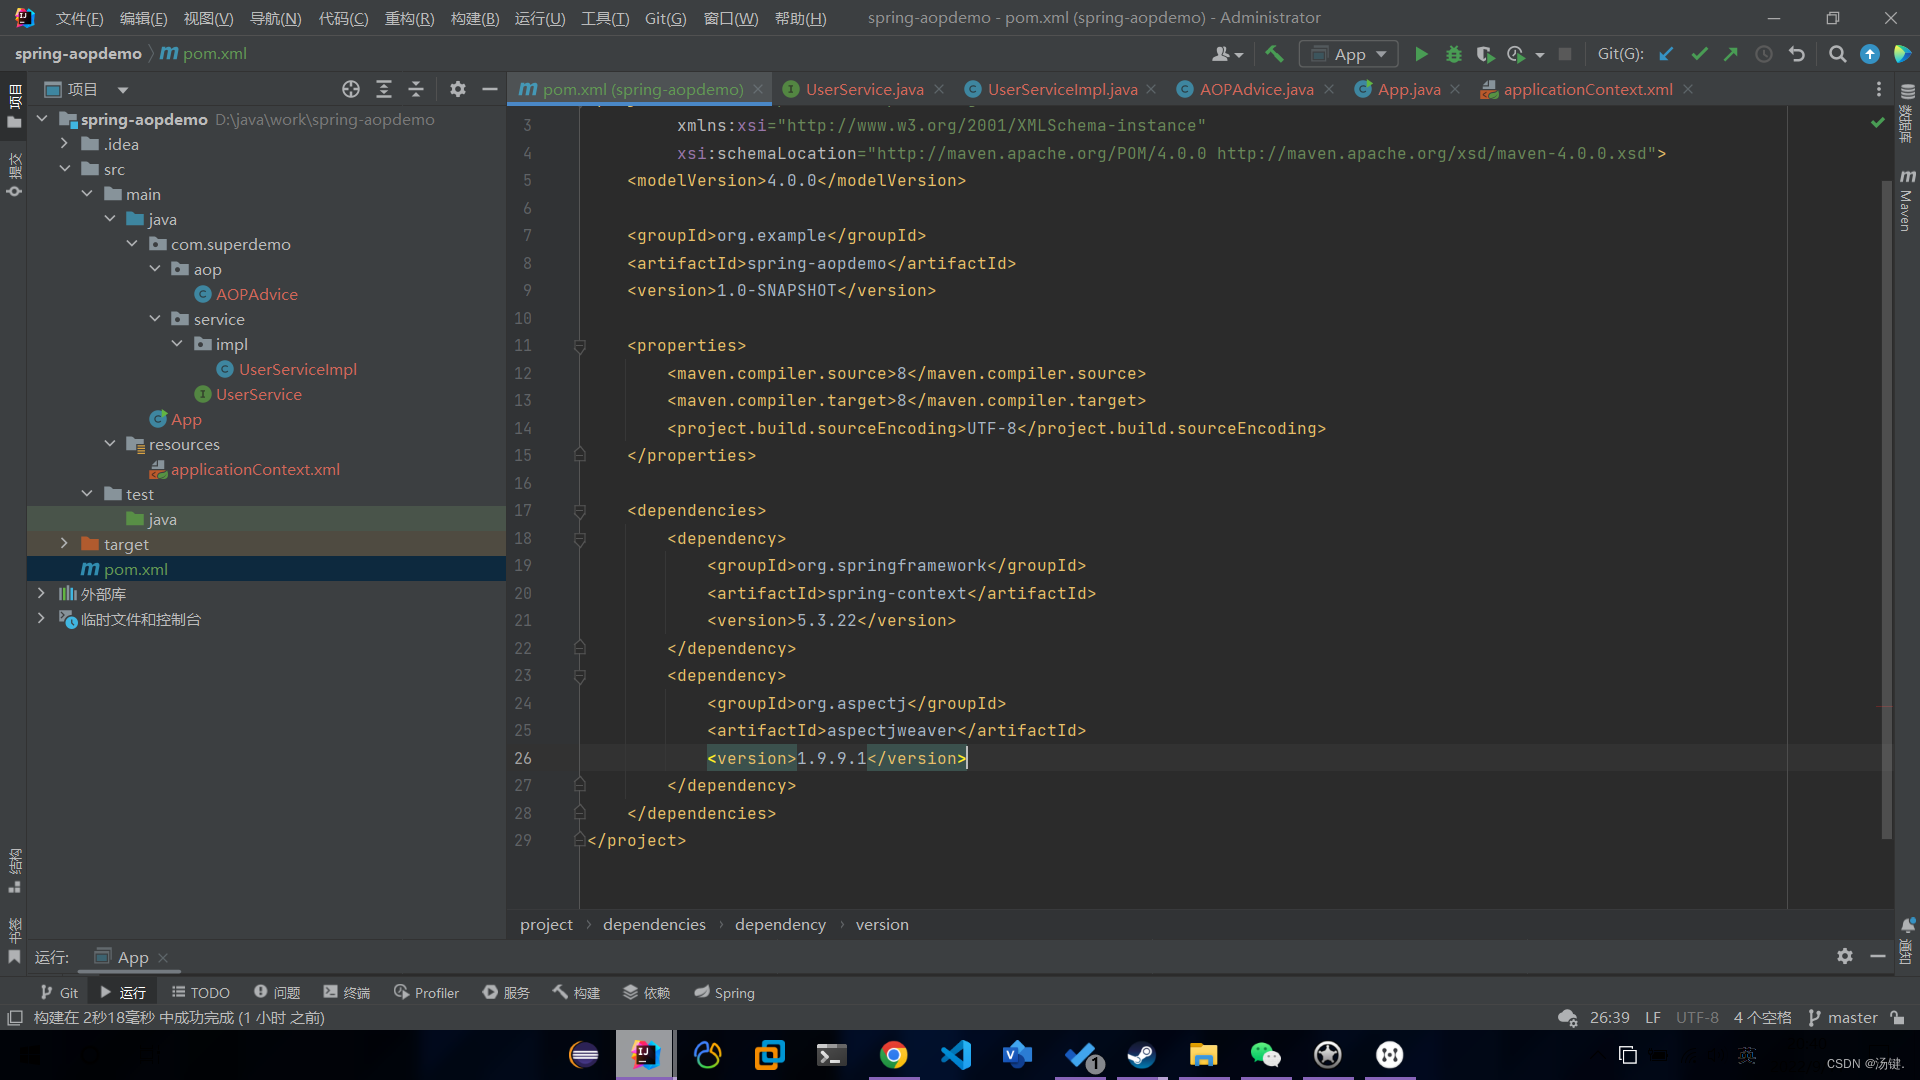This screenshot has width=1920, height=1080.
Task: Click the Build project hammer icon
Action: (x=1274, y=54)
